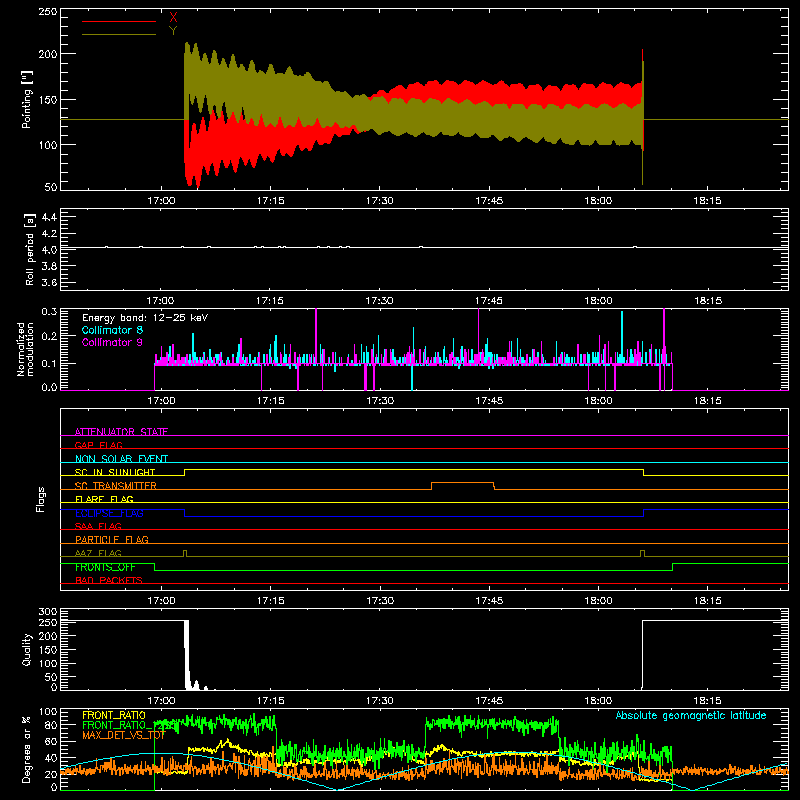Click the Roll period axis title
This screenshot has width=800, height=800.
pos(29,249)
